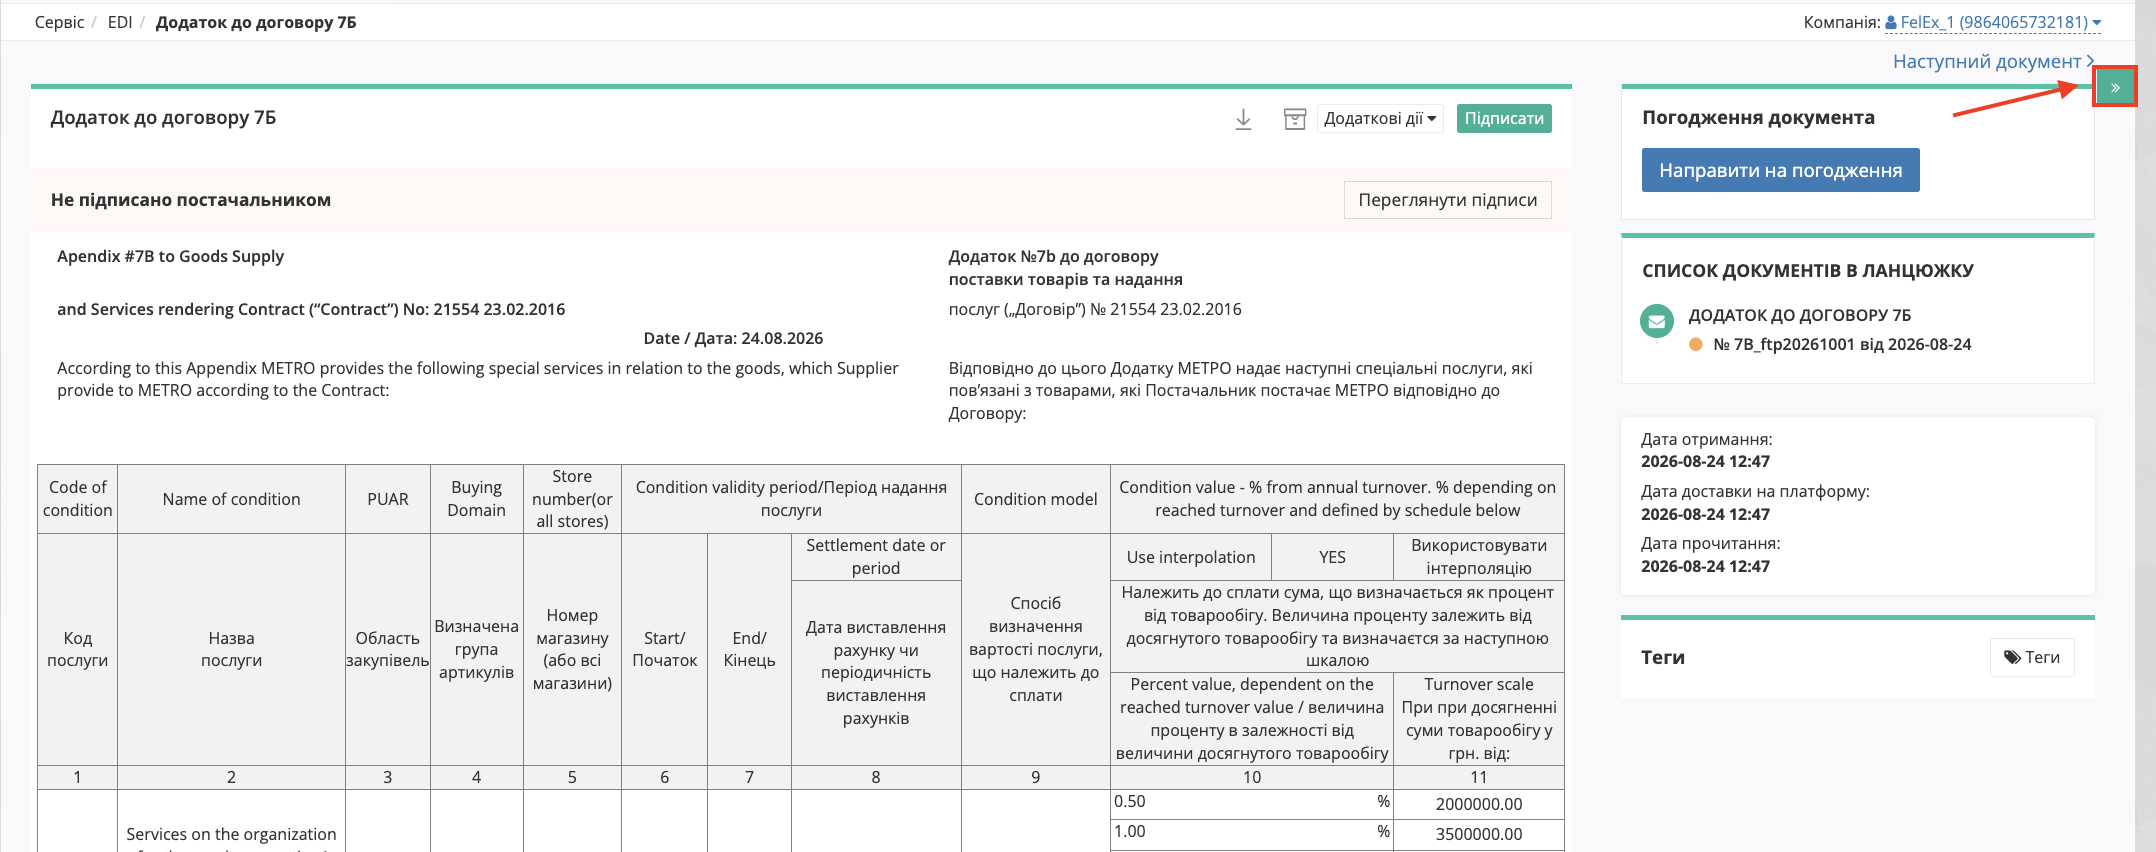Expand the FelEx_1 company selector
This screenshot has width=2156, height=852.
[1993, 22]
